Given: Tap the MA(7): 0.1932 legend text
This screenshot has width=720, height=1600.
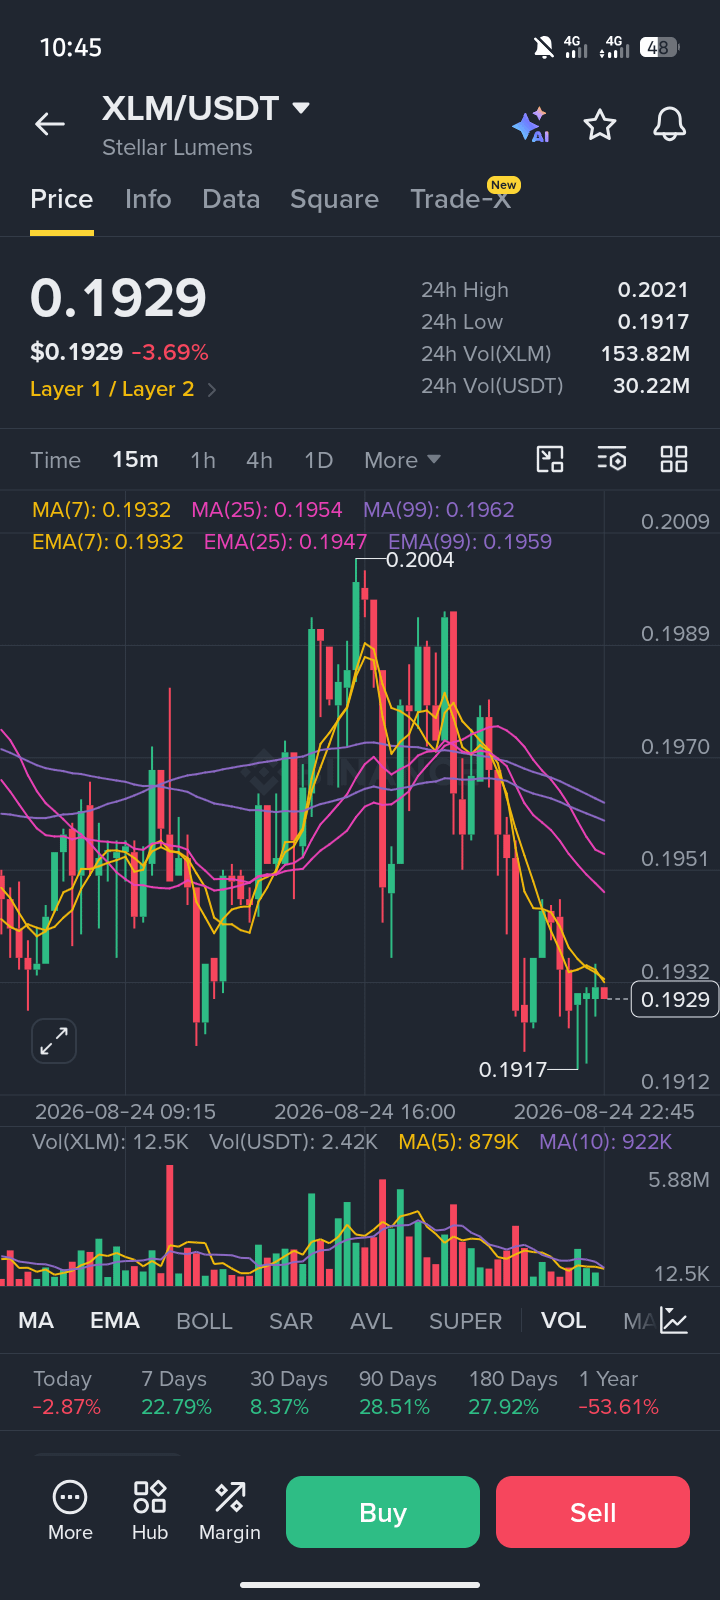Looking at the screenshot, I should click(x=101, y=510).
